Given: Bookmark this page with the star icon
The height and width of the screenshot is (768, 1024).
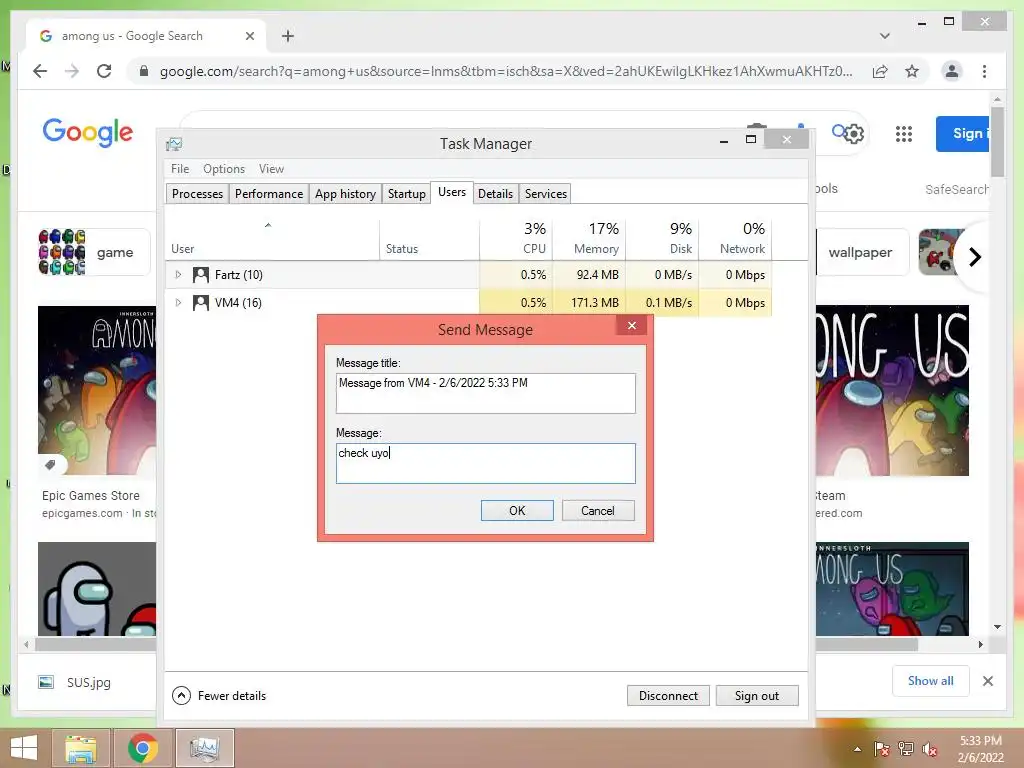Looking at the screenshot, I should 912,71.
